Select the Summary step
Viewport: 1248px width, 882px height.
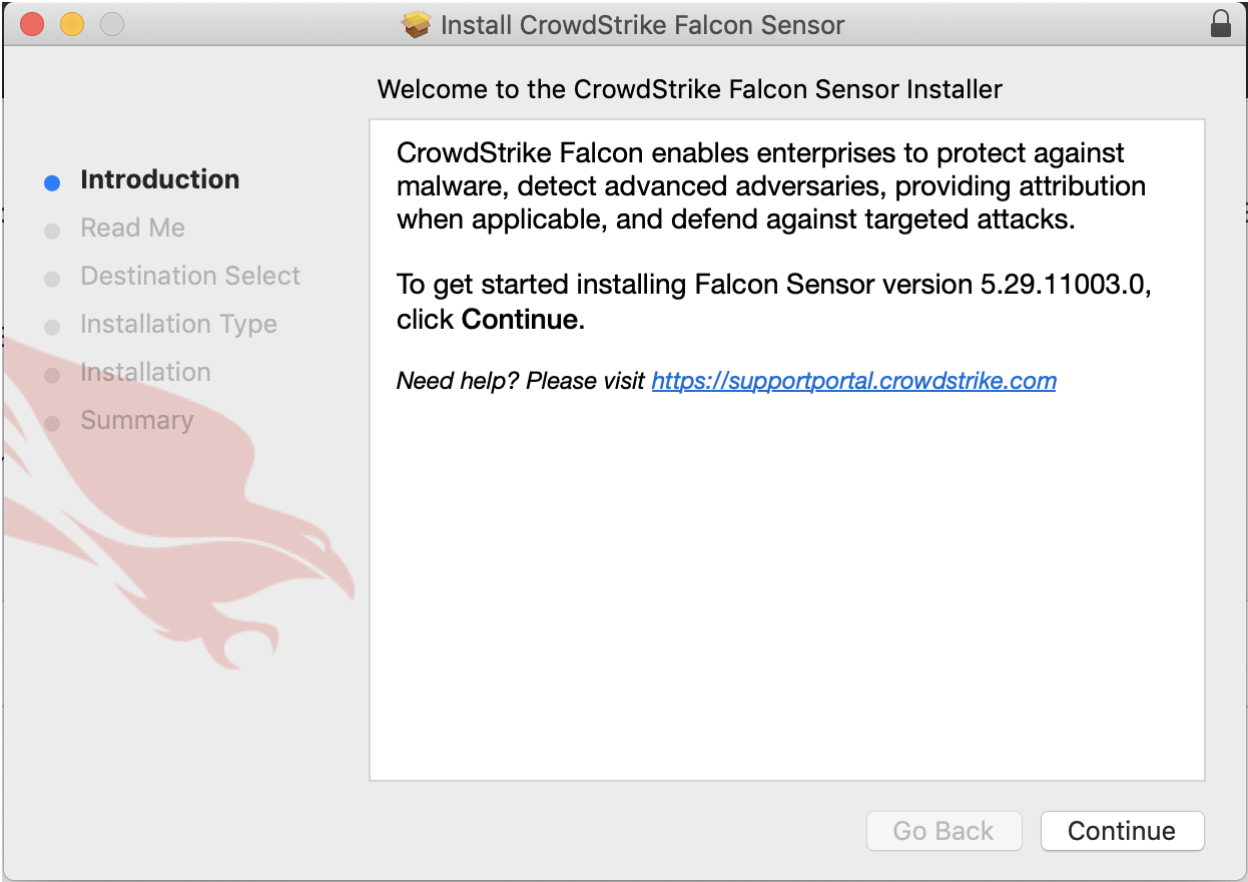pyautogui.click(x=136, y=420)
